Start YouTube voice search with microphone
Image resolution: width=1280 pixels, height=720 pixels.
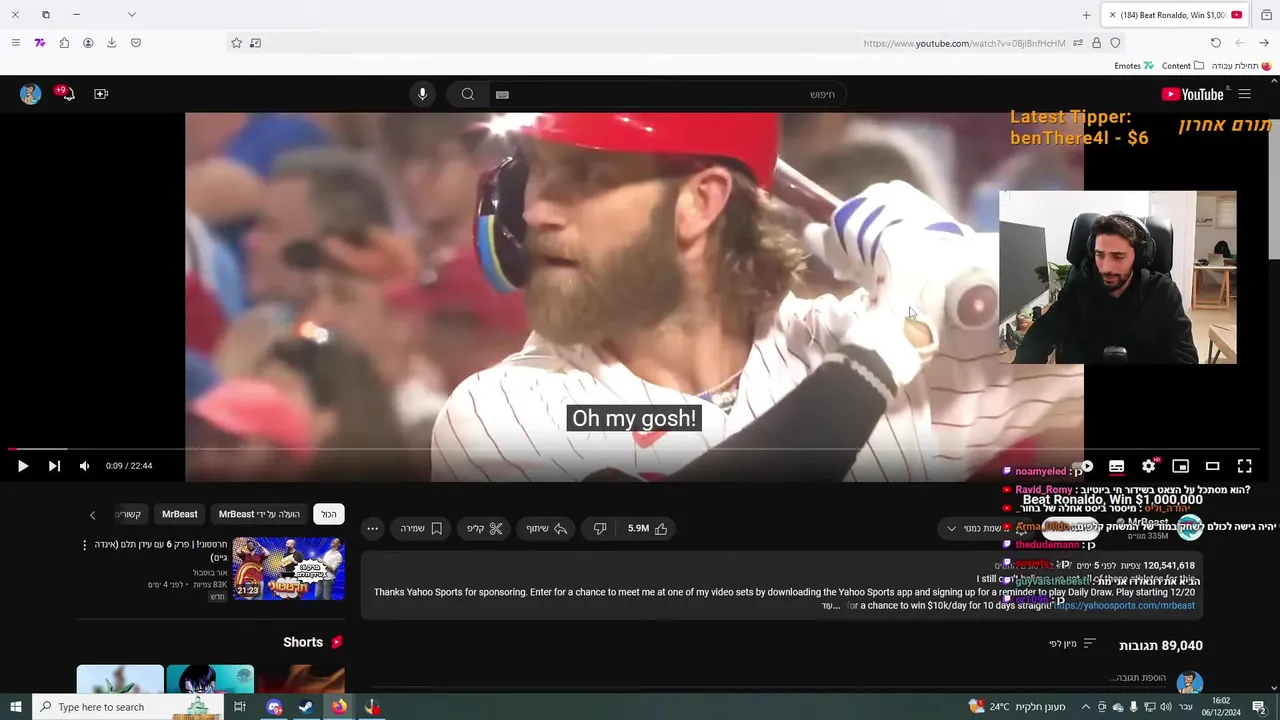[x=422, y=94]
